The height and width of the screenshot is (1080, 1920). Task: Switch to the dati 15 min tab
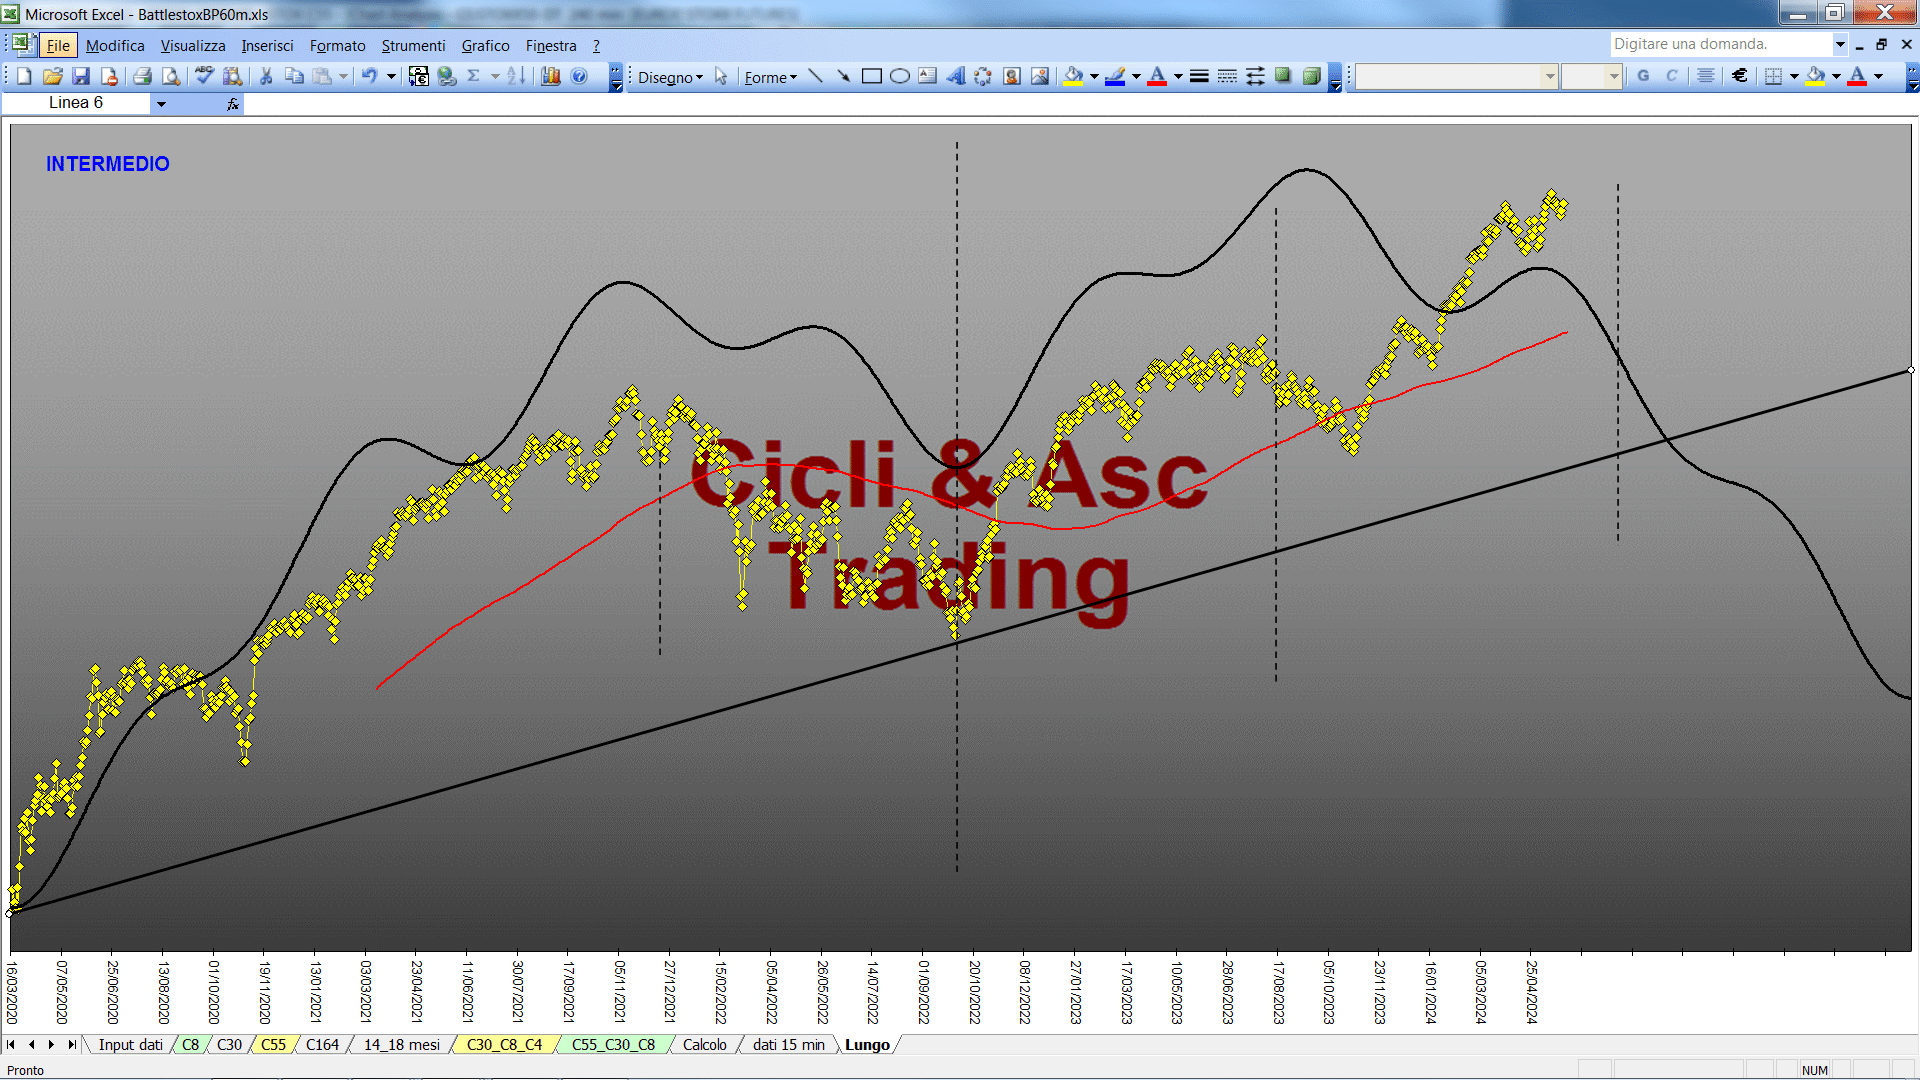point(789,1045)
